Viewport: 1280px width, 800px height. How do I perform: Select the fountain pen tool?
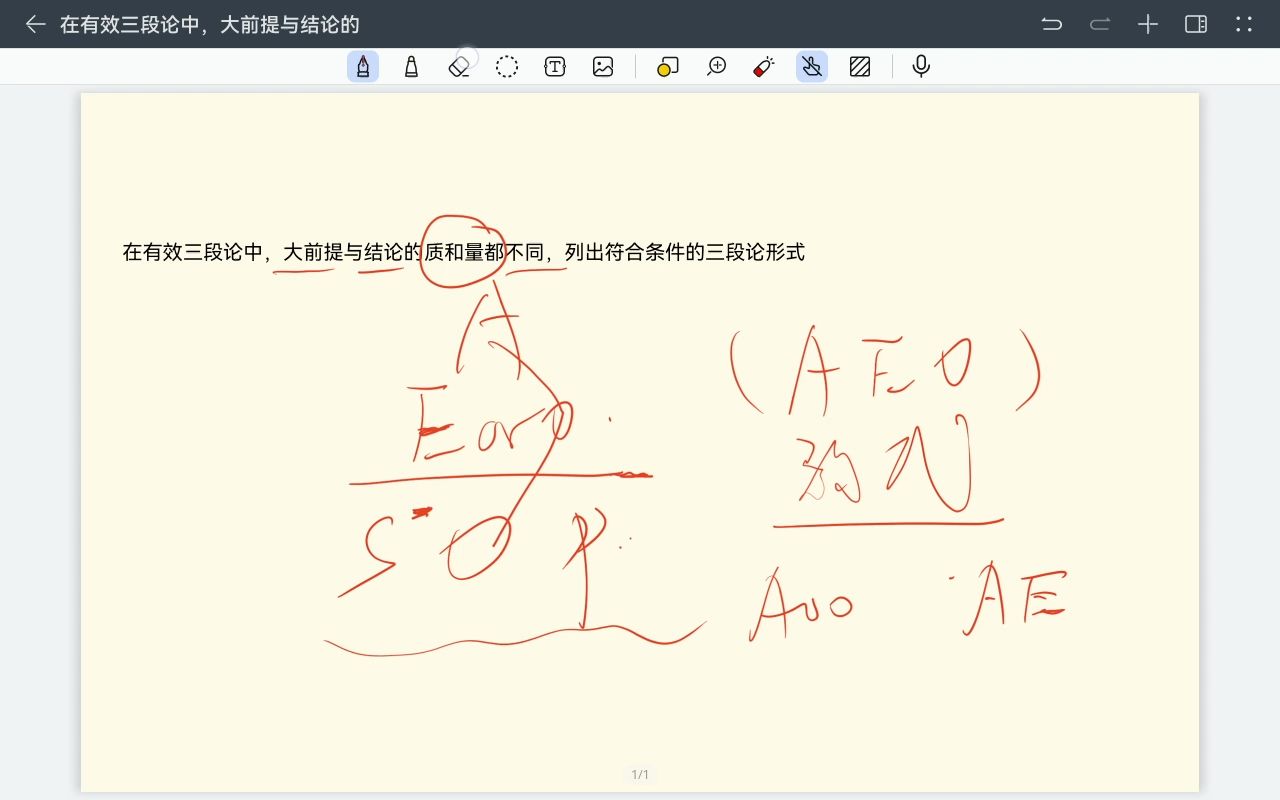pyautogui.click(x=363, y=66)
